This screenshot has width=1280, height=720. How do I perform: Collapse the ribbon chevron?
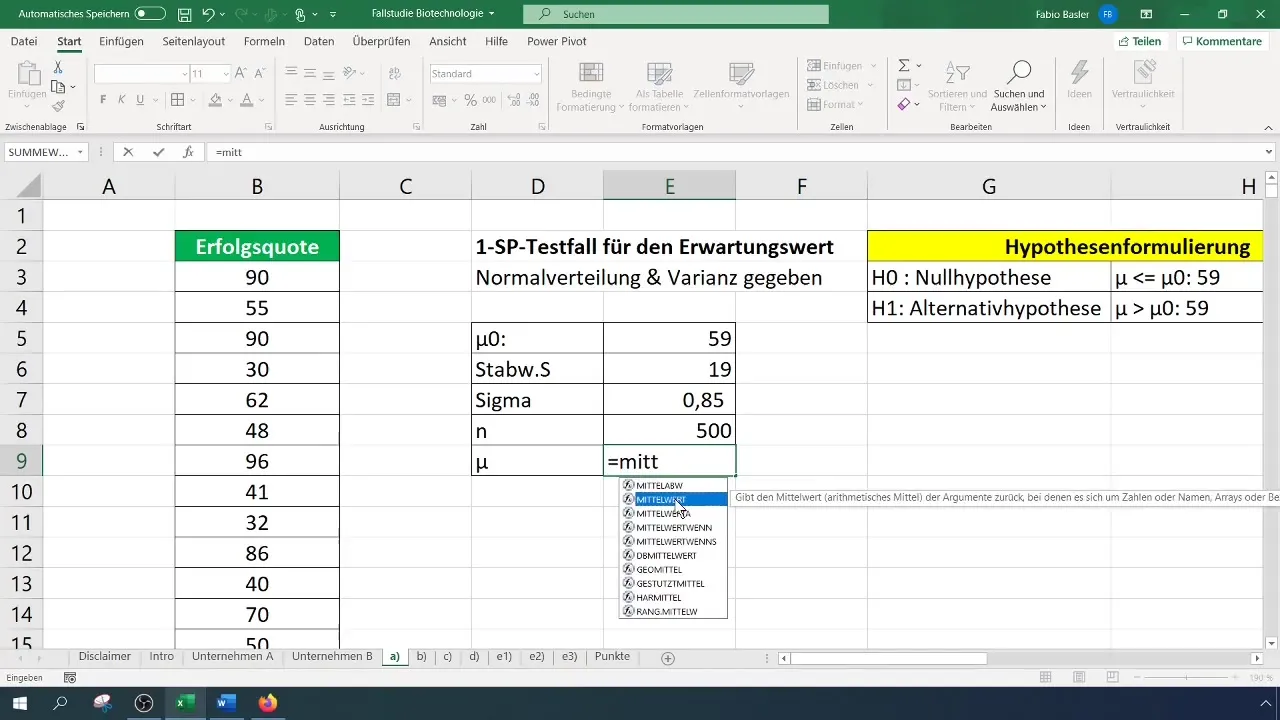point(1268,127)
